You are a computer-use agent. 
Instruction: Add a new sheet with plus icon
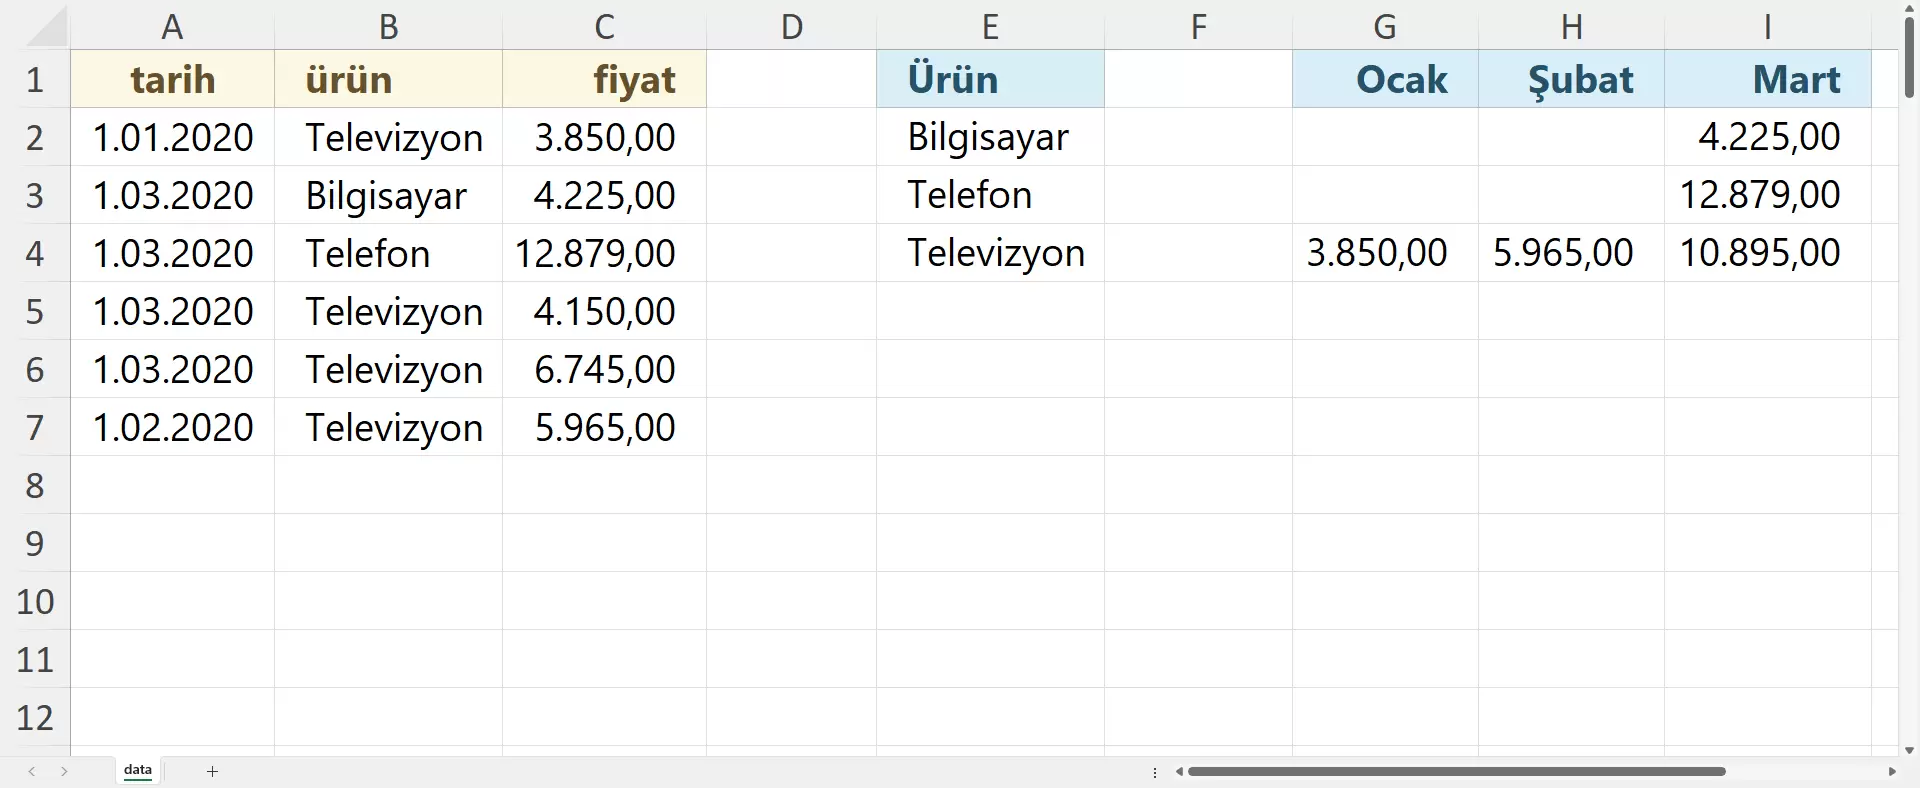pyautogui.click(x=212, y=771)
